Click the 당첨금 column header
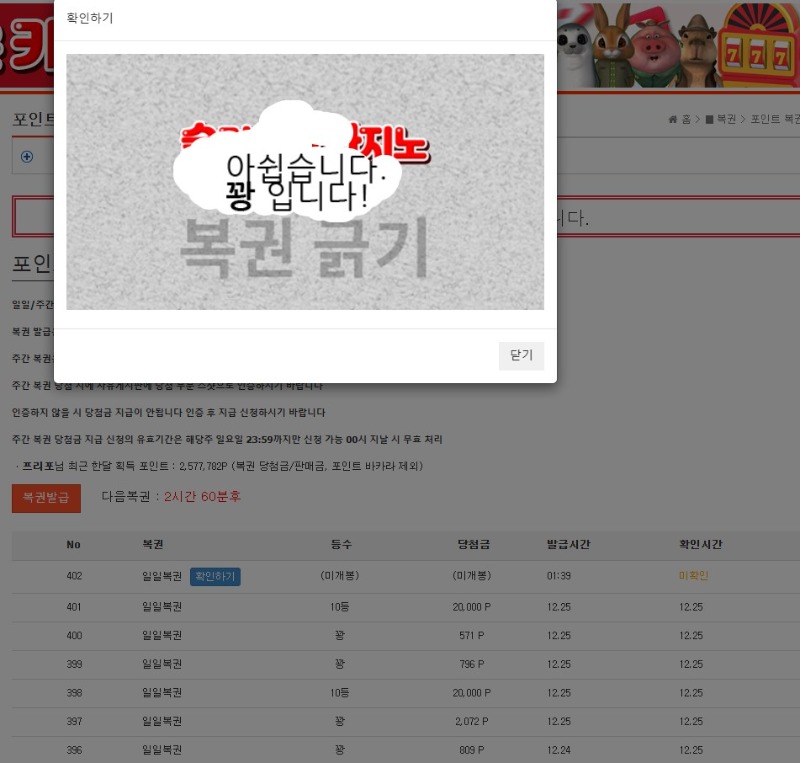Image resolution: width=800 pixels, height=763 pixels. point(470,545)
